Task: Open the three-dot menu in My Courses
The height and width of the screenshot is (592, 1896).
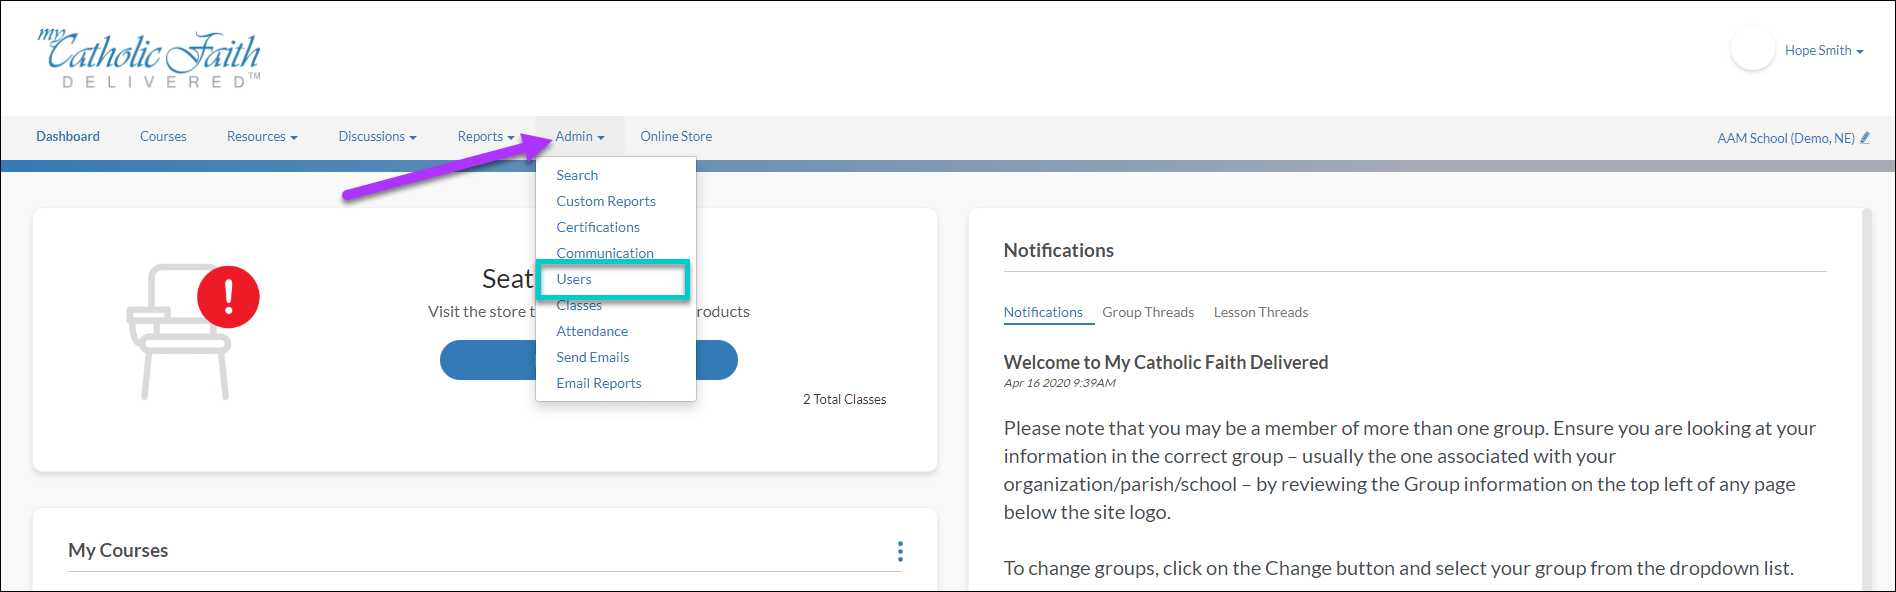Action: click(x=900, y=551)
